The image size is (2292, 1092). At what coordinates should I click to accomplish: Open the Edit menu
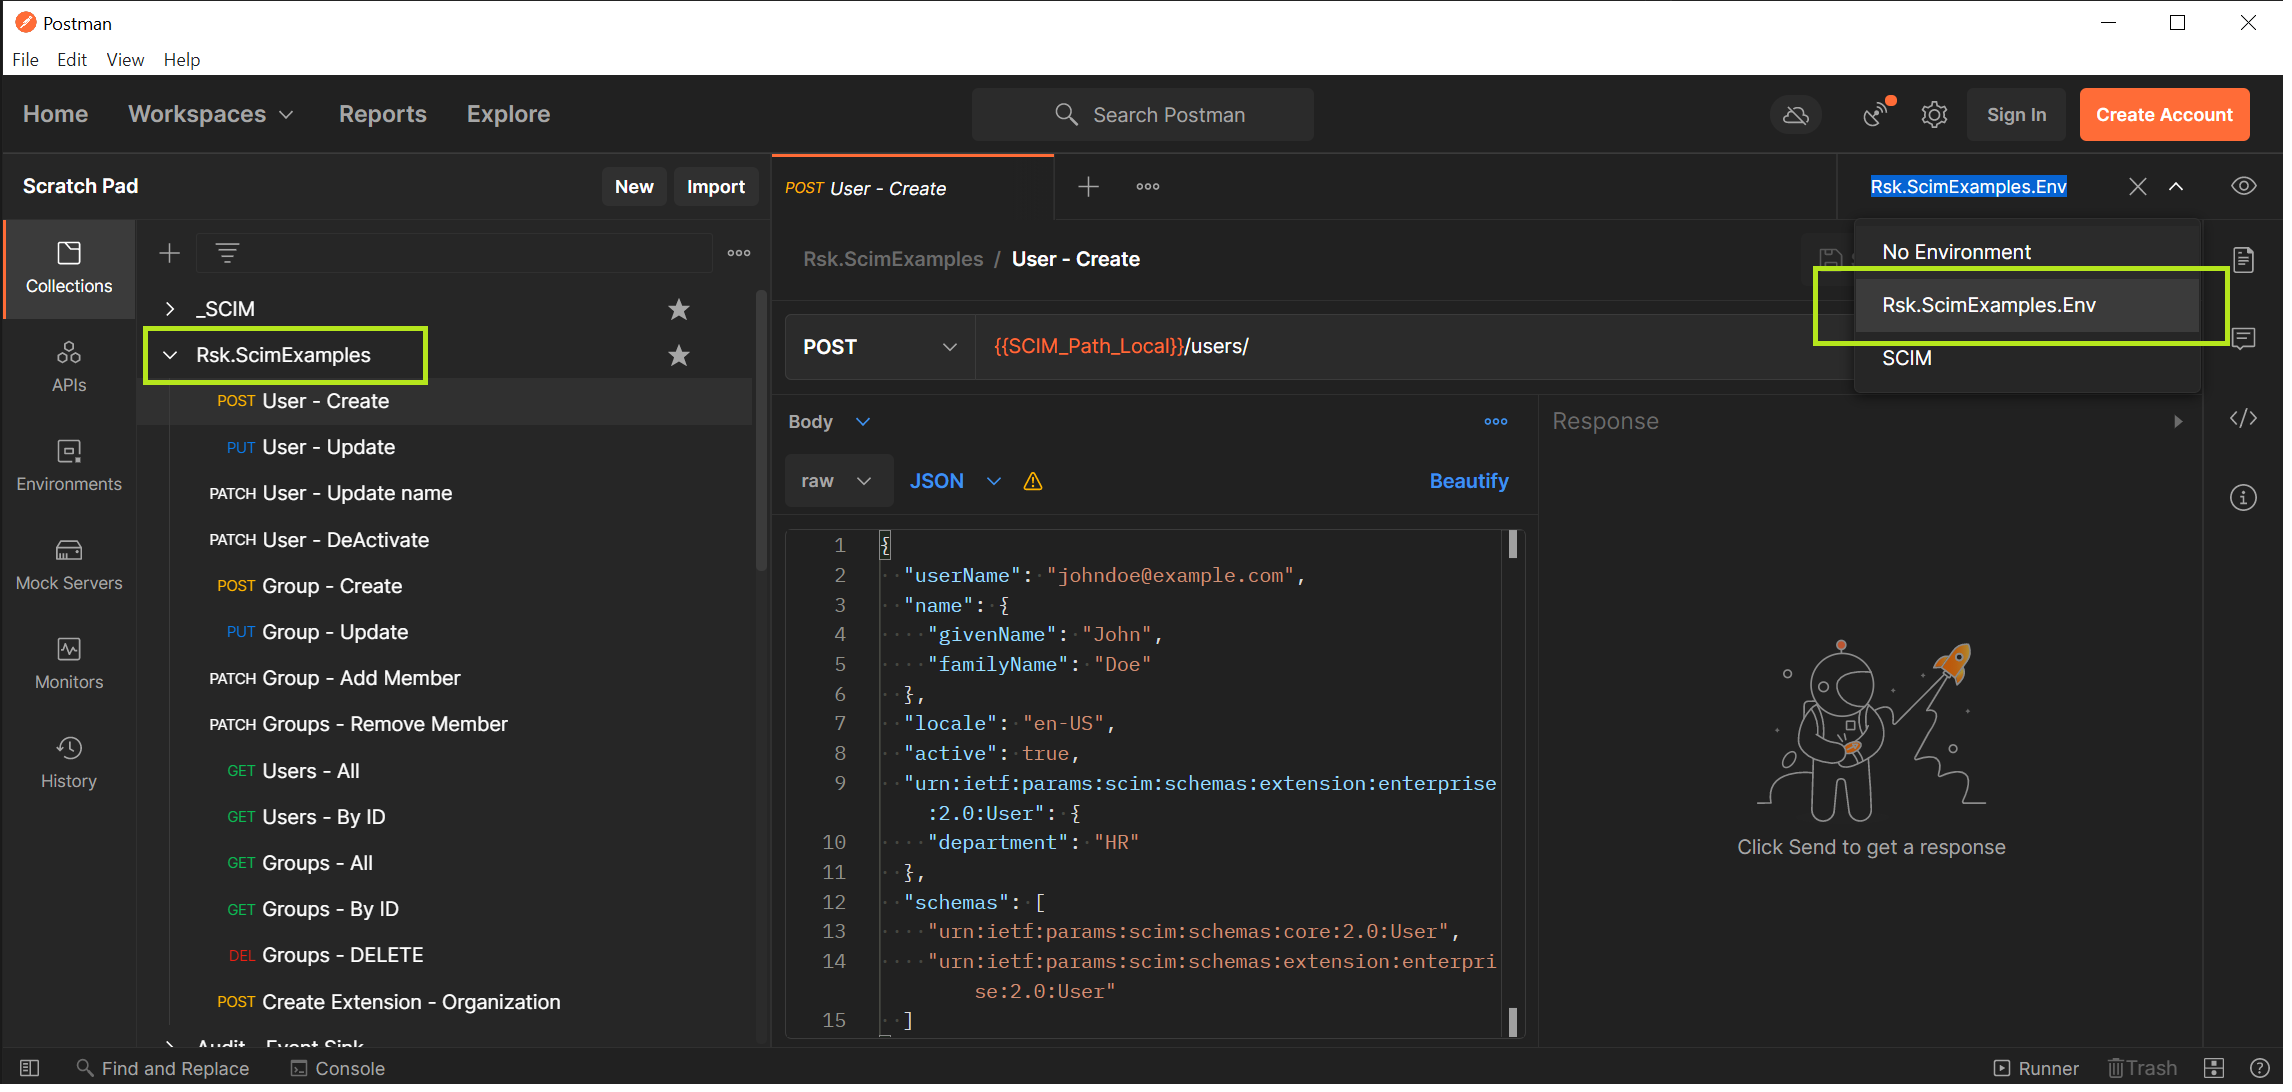tap(72, 60)
